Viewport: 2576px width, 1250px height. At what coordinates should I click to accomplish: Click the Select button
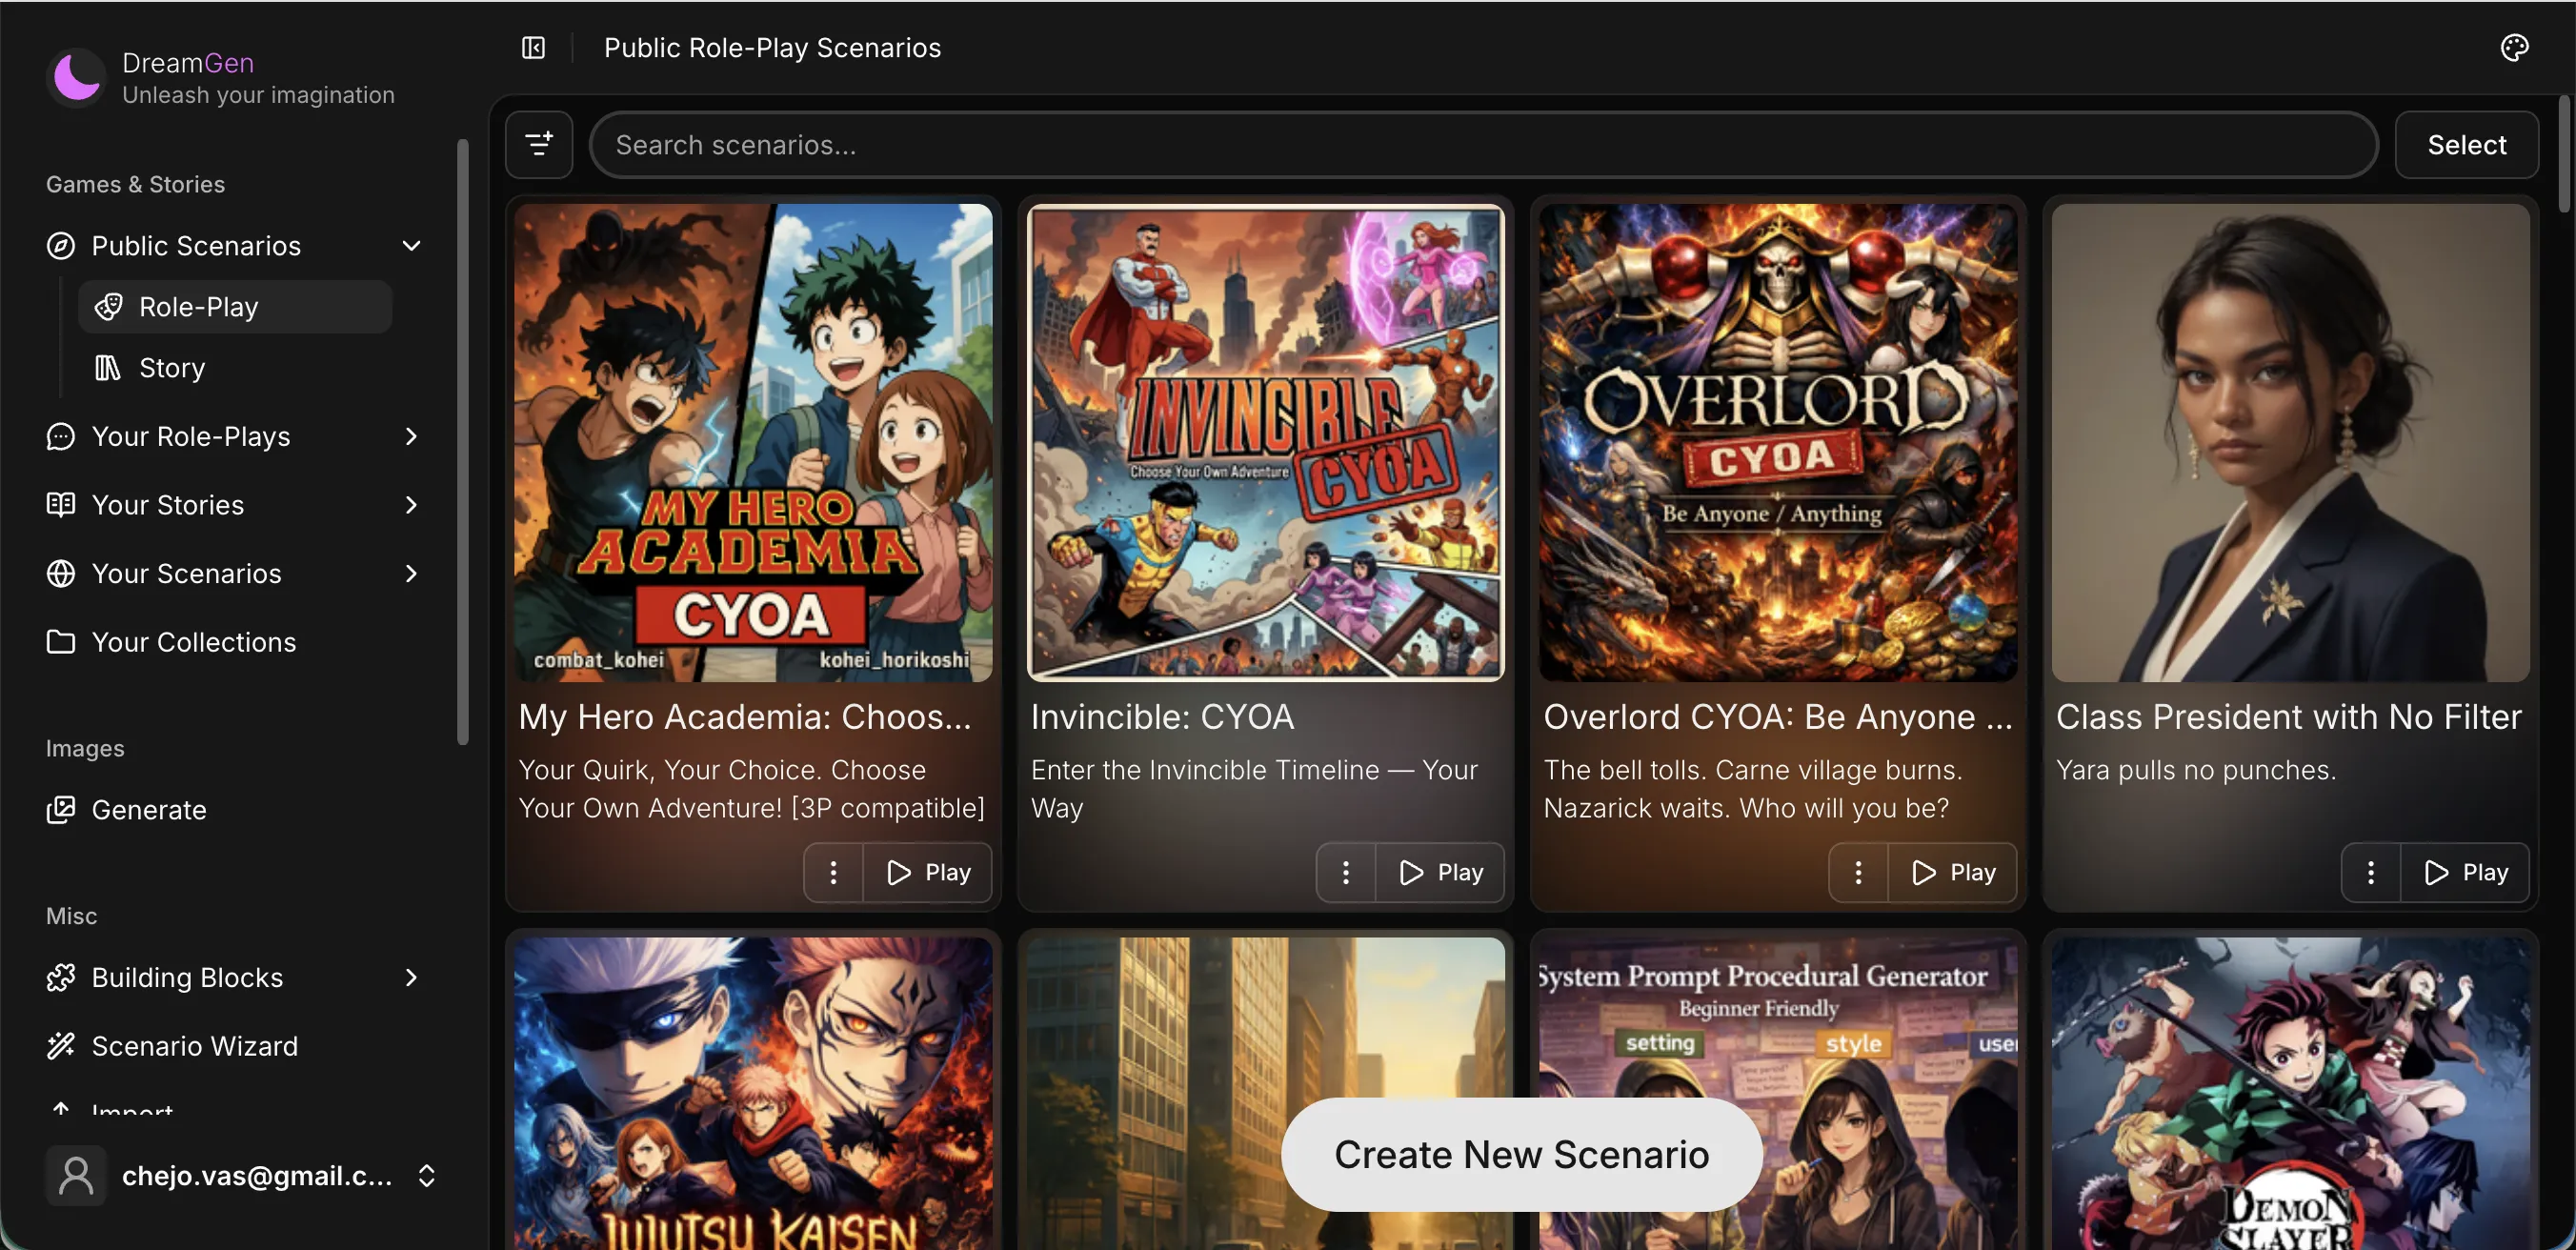coord(2467,145)
